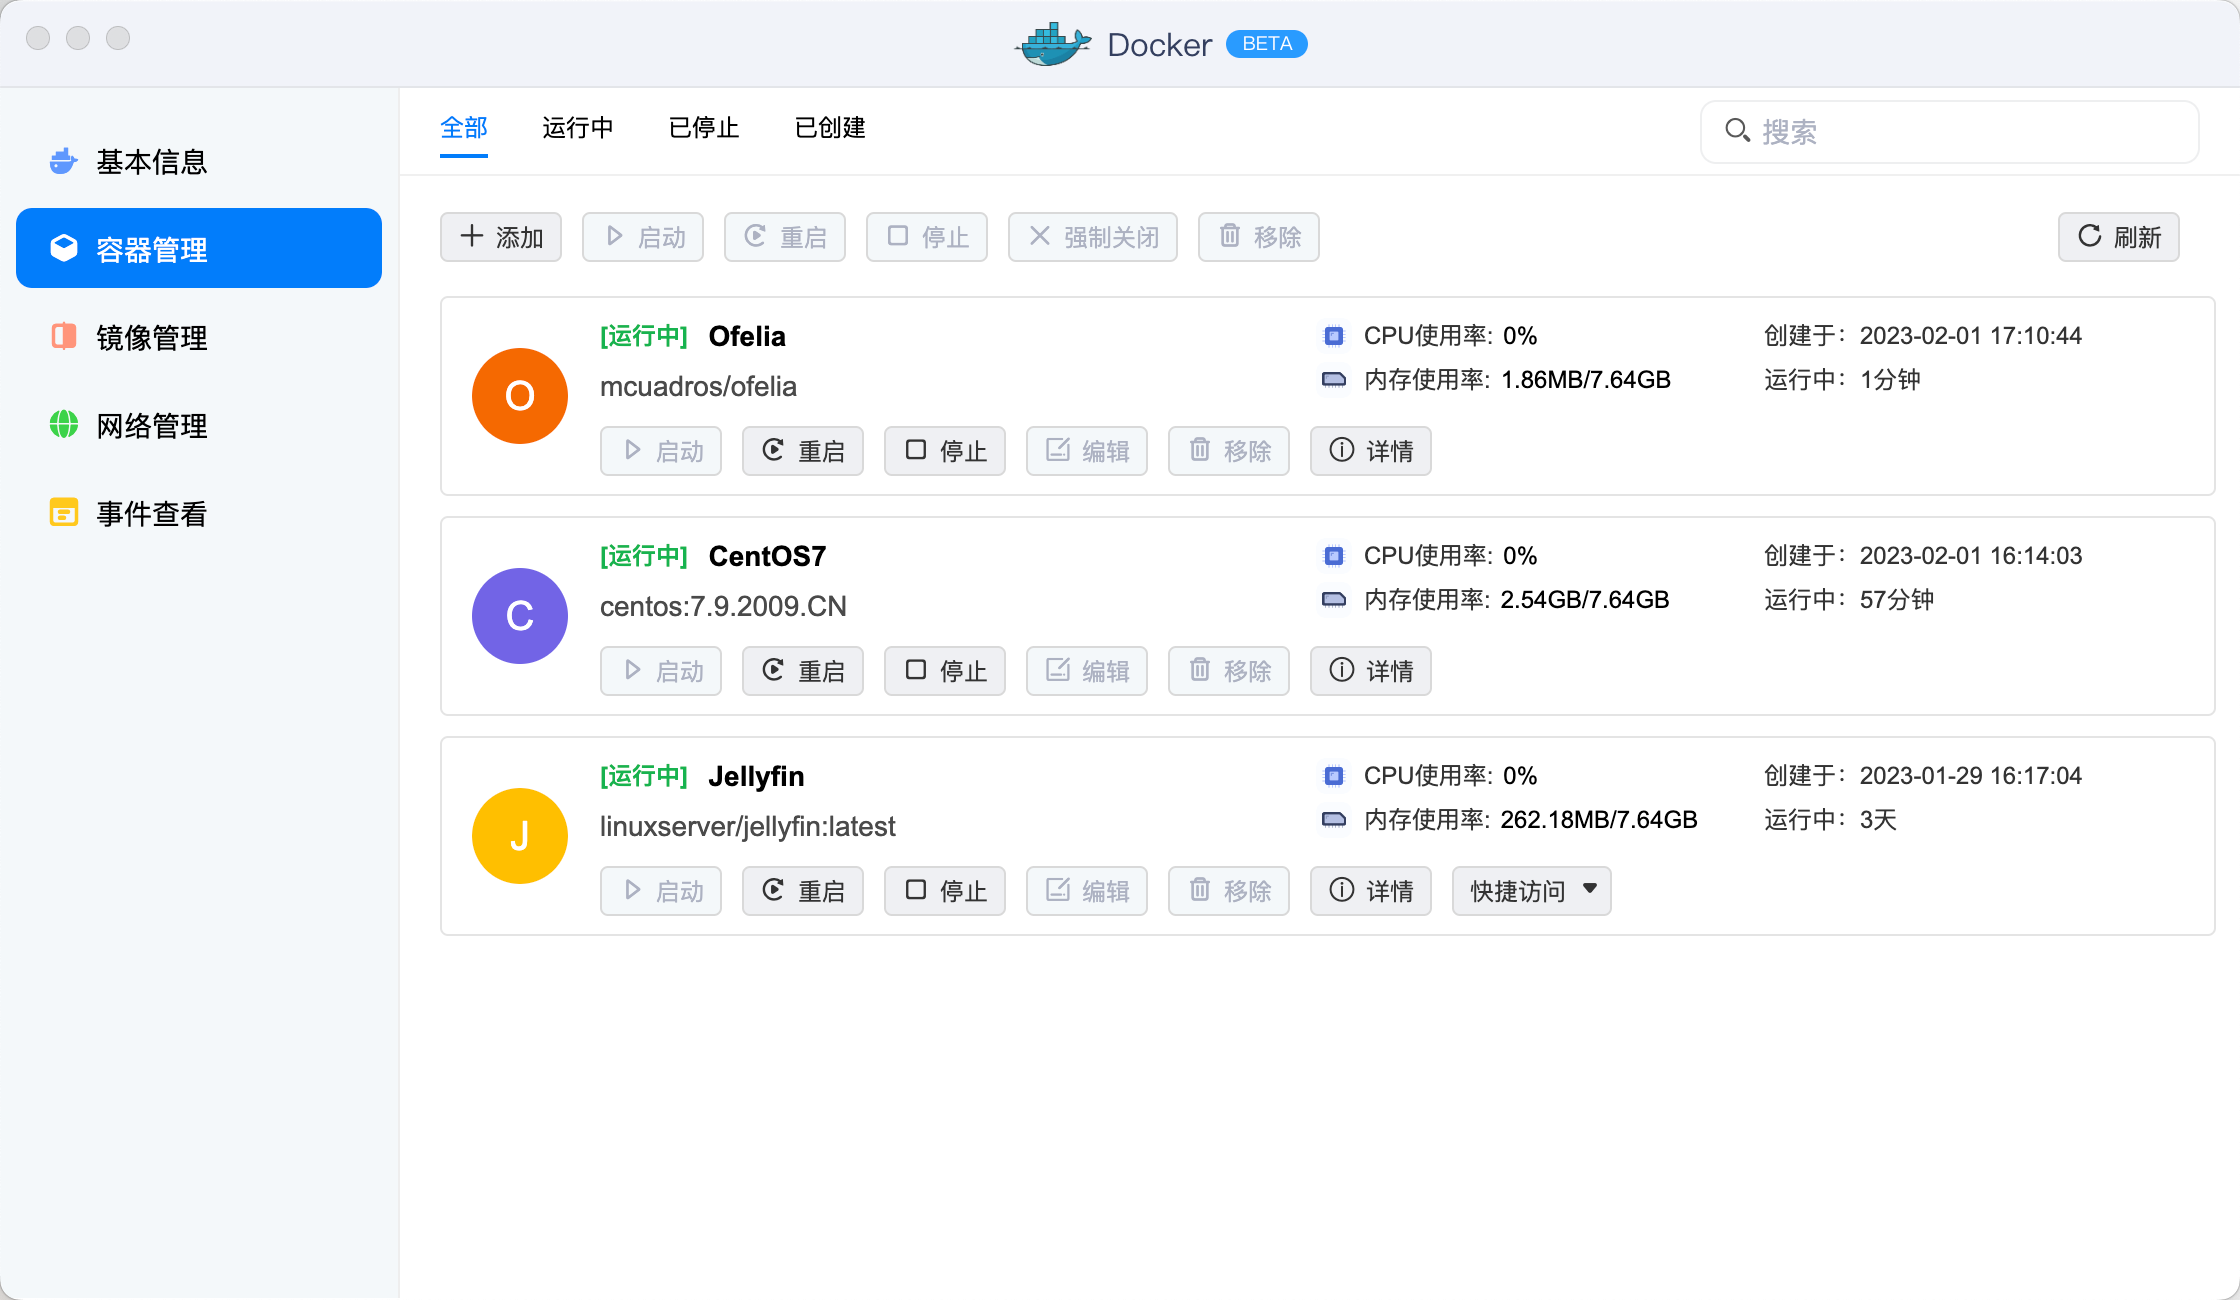Click the orange O avatar for Ofelia
The image size is (2240, 1300).
coord(519,396)
